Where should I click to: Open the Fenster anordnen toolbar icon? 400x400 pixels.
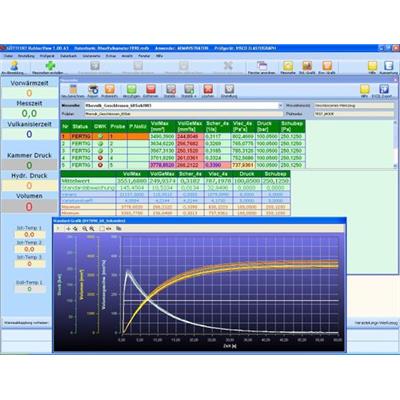pos(262,65)
